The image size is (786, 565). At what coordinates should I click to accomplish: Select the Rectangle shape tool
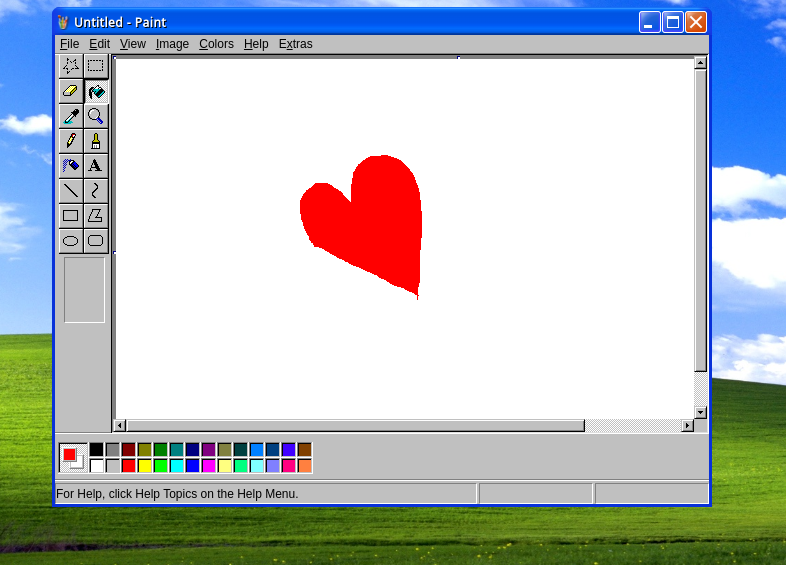[71, 216]
